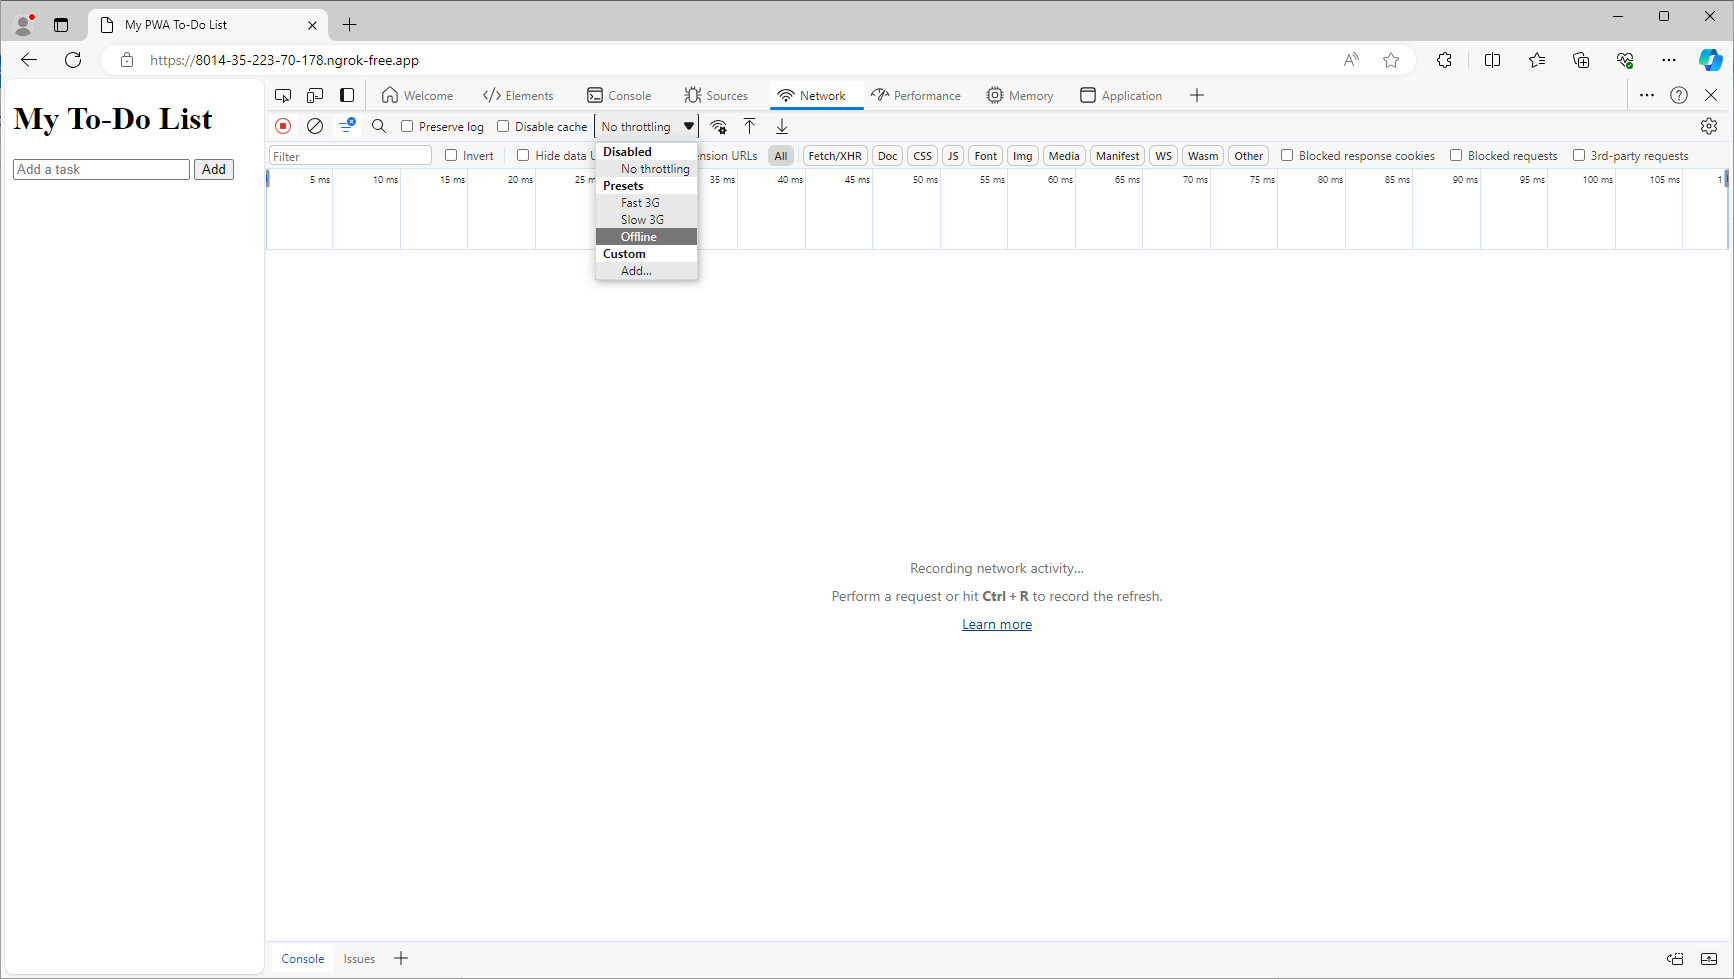Enable the Preserve log checkbox

[x=407, y=127]
